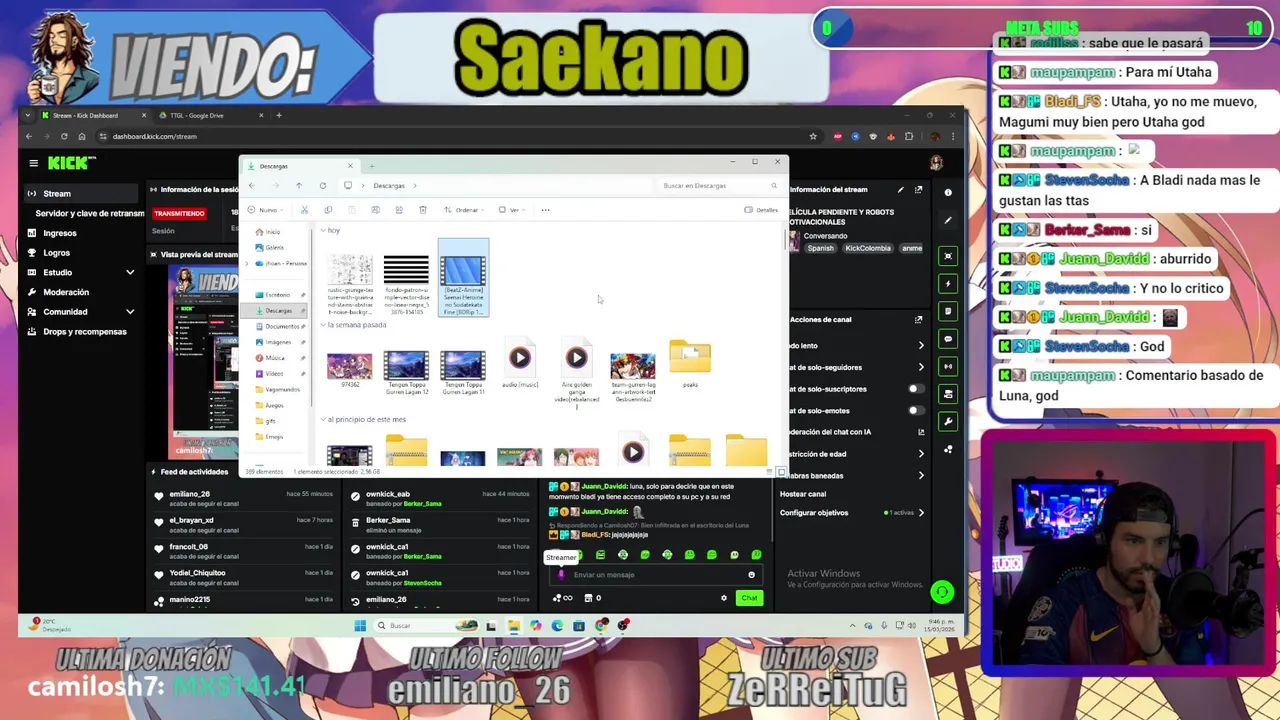This screenshot has height=720, width=1280.
Task: Open Escritorio in Explorer navigation
Action: click(273, 295)
